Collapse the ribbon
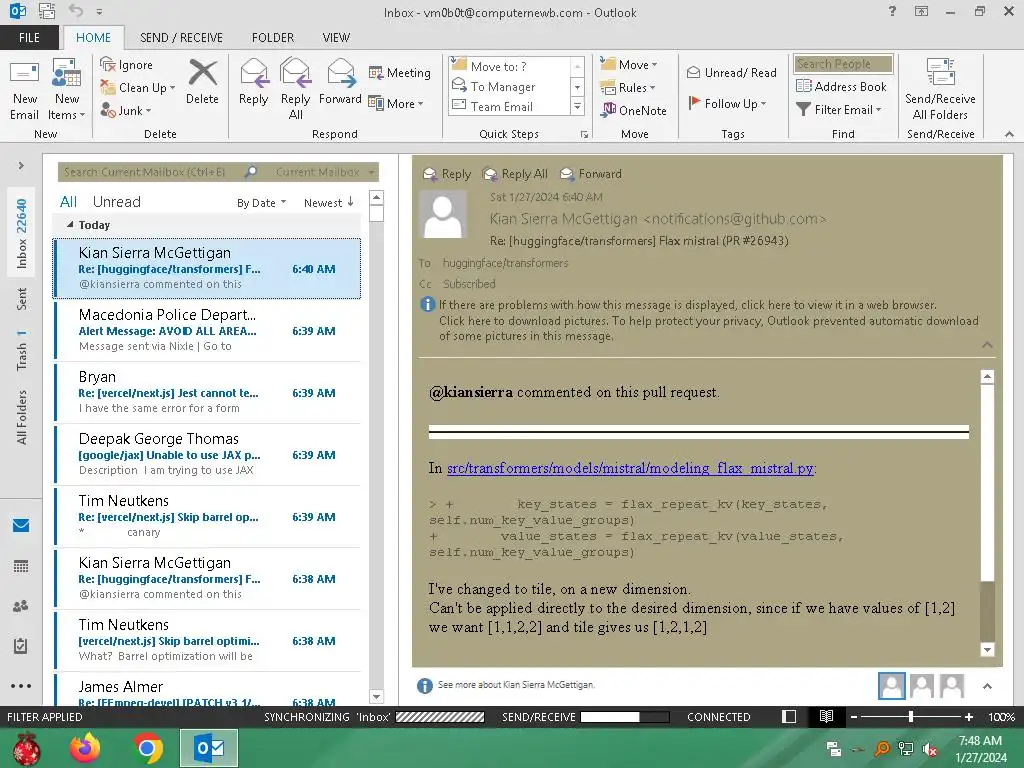The width and height of the screenshot is (1024, 768). (x=1009, y=134)
